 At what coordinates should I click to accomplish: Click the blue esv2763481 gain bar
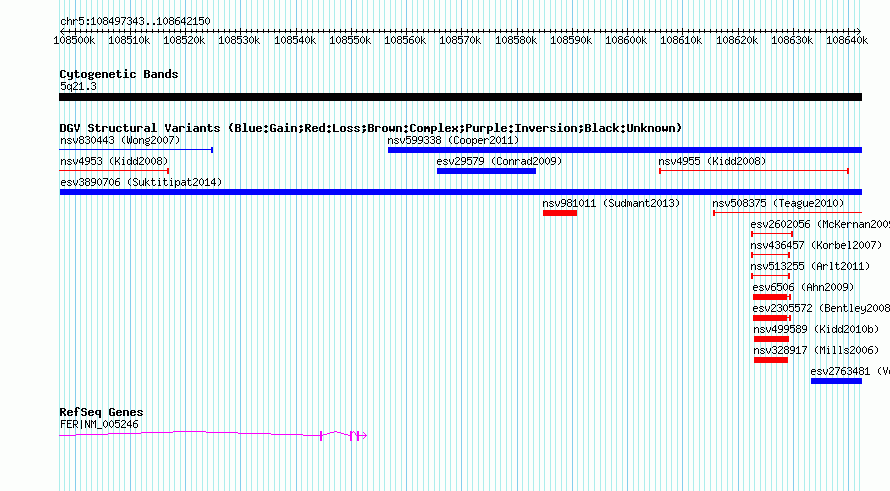(837, 381)
